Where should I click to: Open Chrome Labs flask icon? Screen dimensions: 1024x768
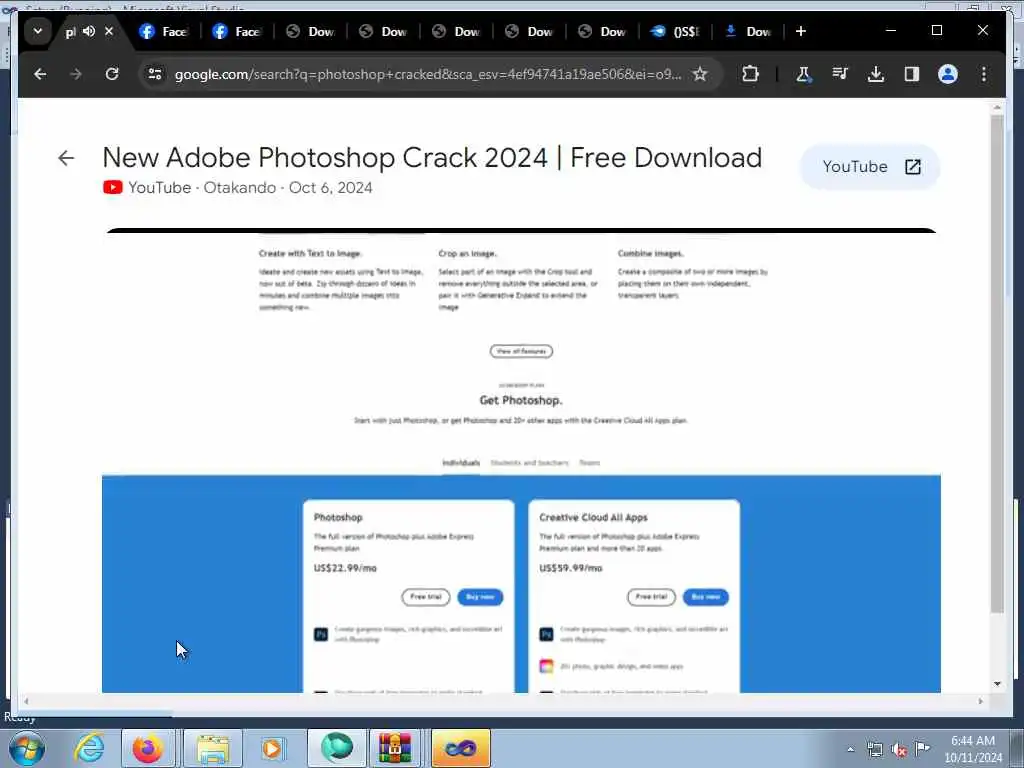click(x=803, y=74)
